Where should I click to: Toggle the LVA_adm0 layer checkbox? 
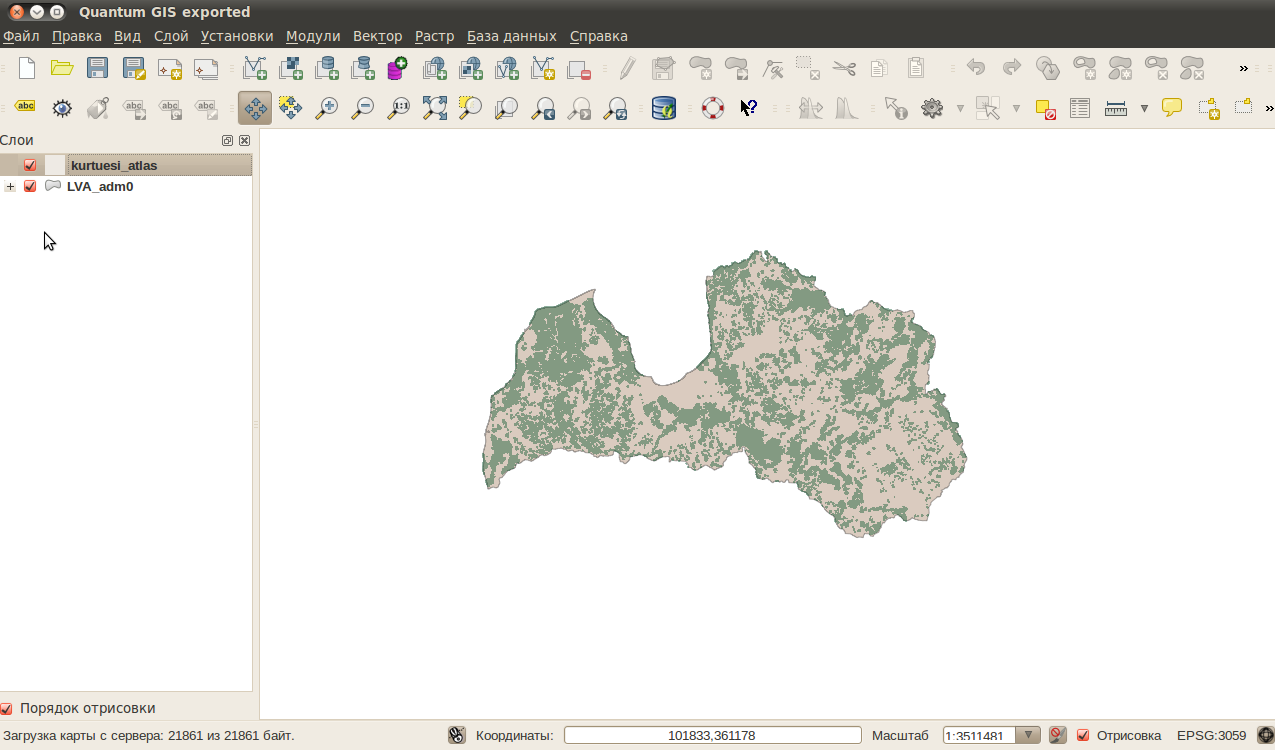coord(29,186)
